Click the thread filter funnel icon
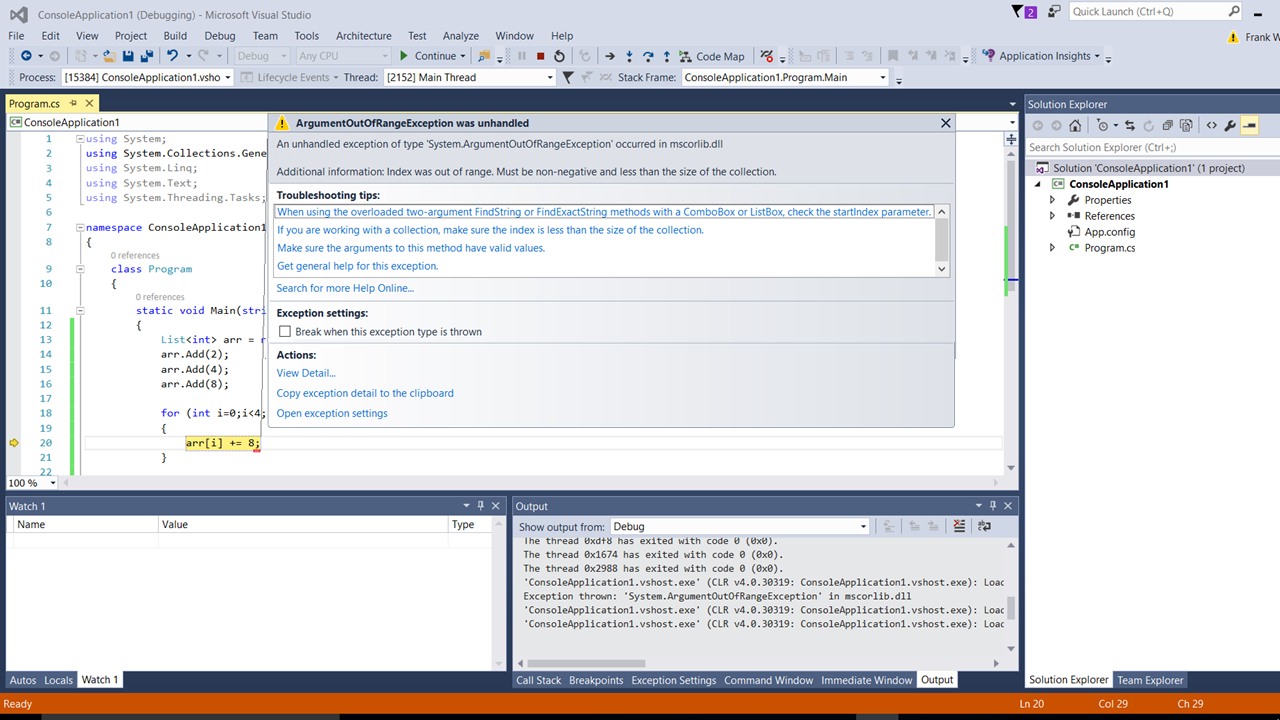Viewport: 1280px width, 720px height. click(568, 77)
